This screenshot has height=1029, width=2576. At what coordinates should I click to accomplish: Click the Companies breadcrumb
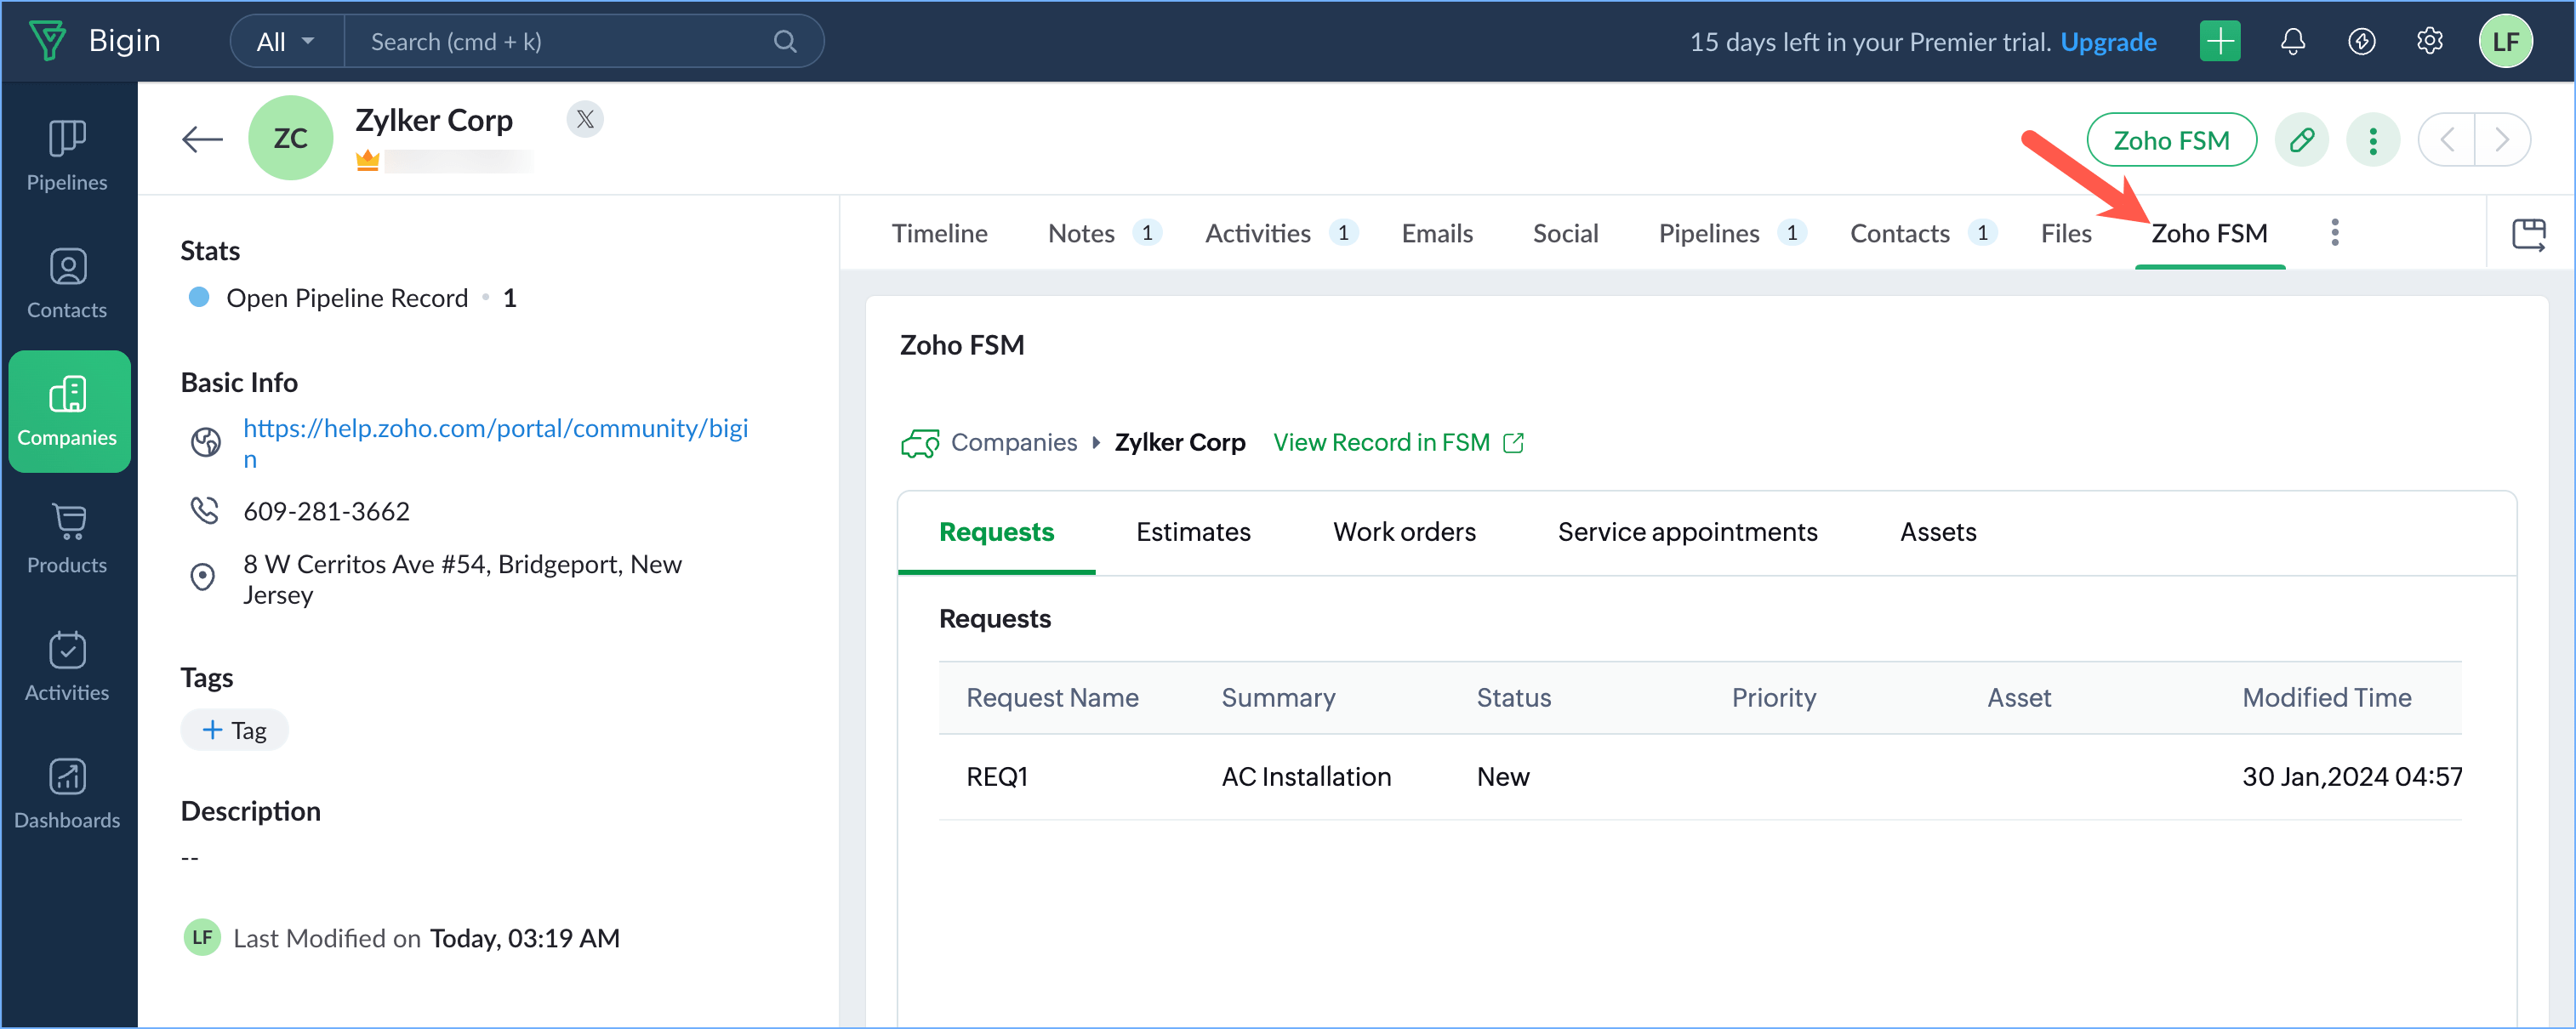click(1013, 442)
